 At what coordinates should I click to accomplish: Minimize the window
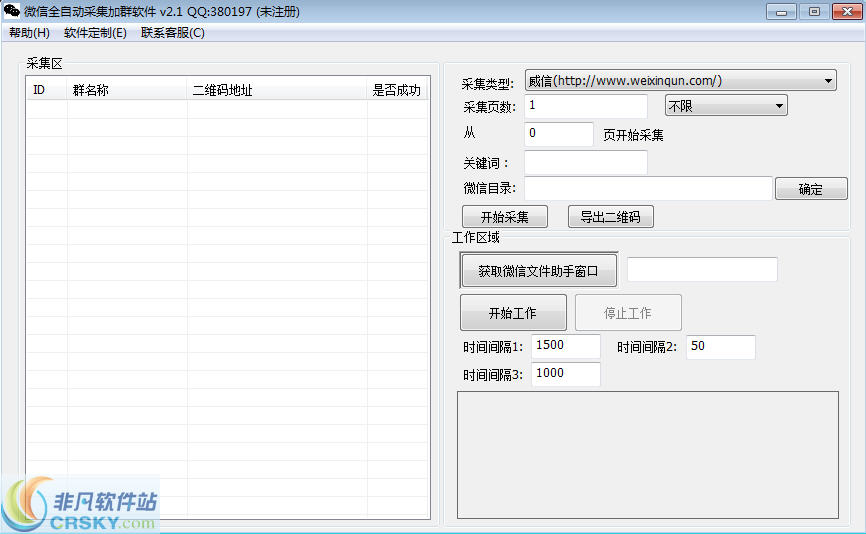click(x=781, y=12)
